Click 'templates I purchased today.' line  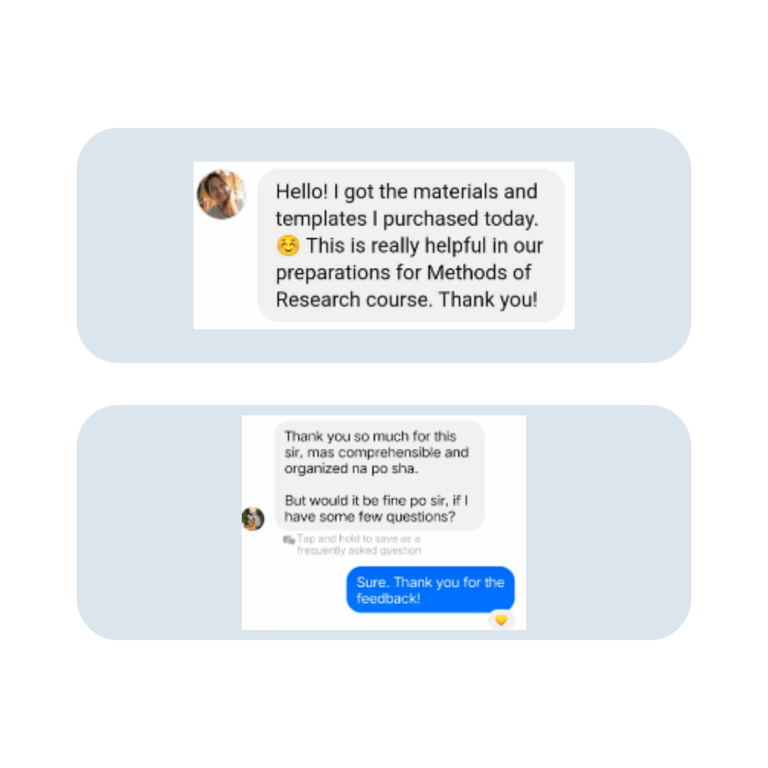pos(407,219)
